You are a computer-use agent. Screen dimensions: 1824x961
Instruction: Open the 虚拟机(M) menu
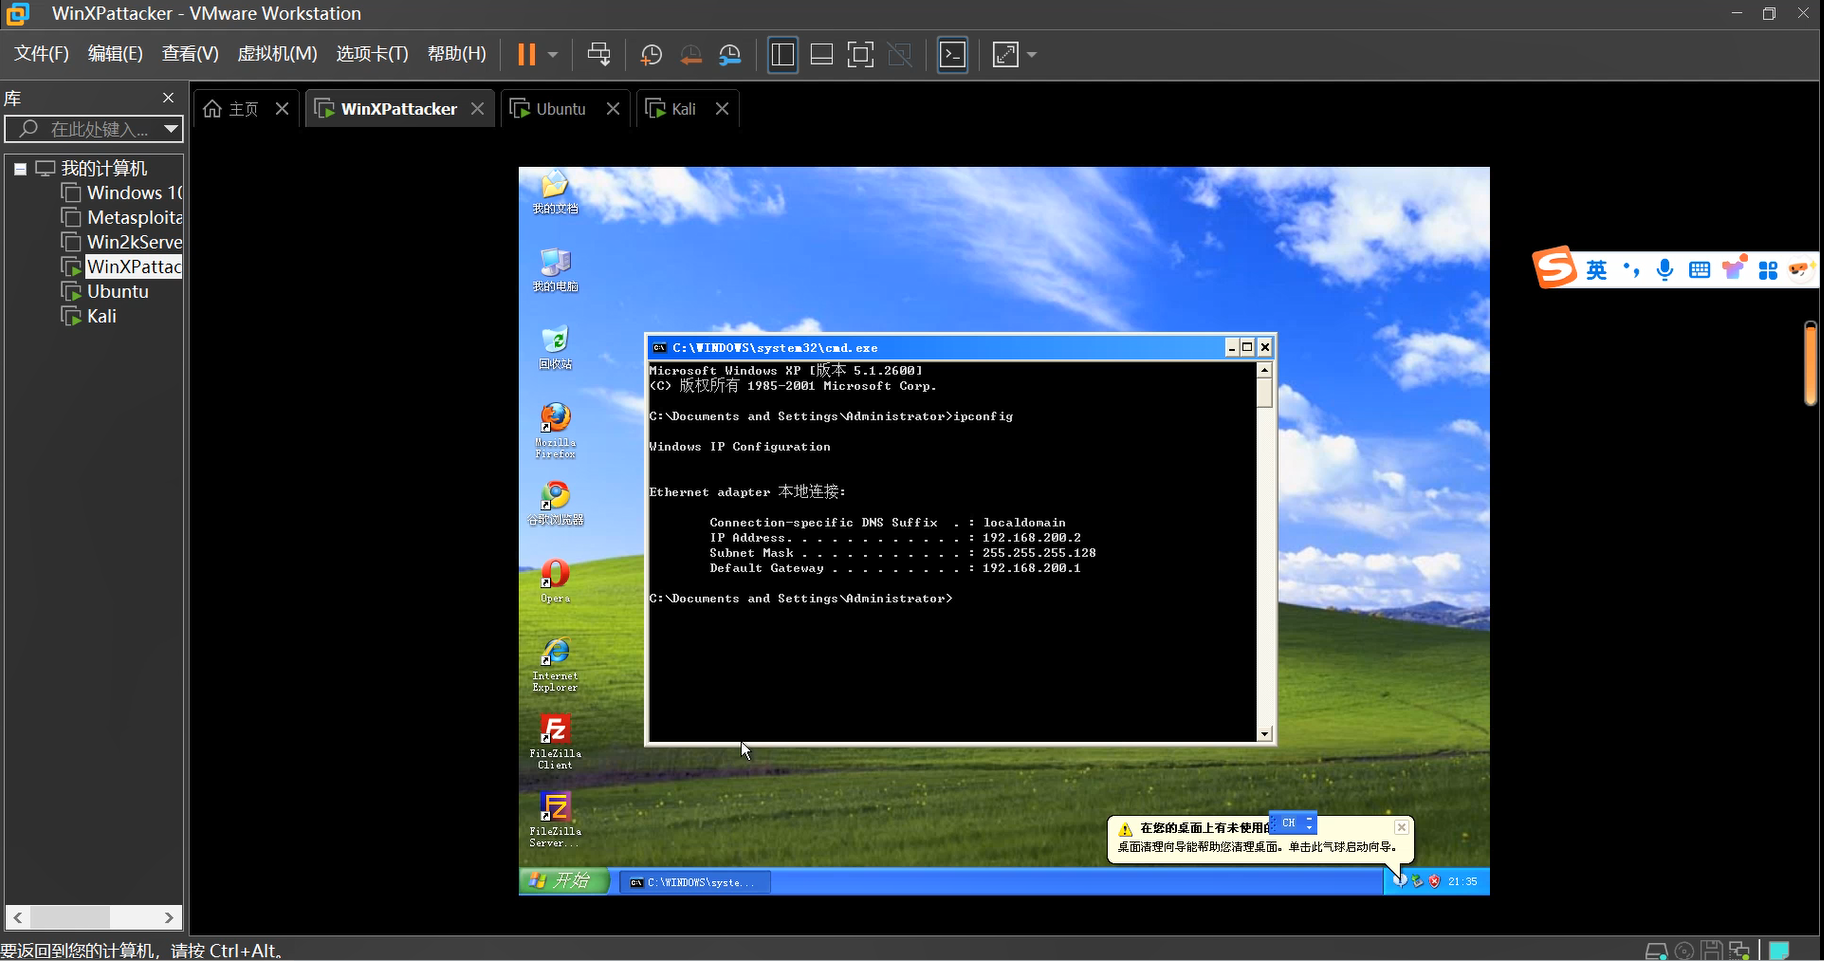pos(277,54)
